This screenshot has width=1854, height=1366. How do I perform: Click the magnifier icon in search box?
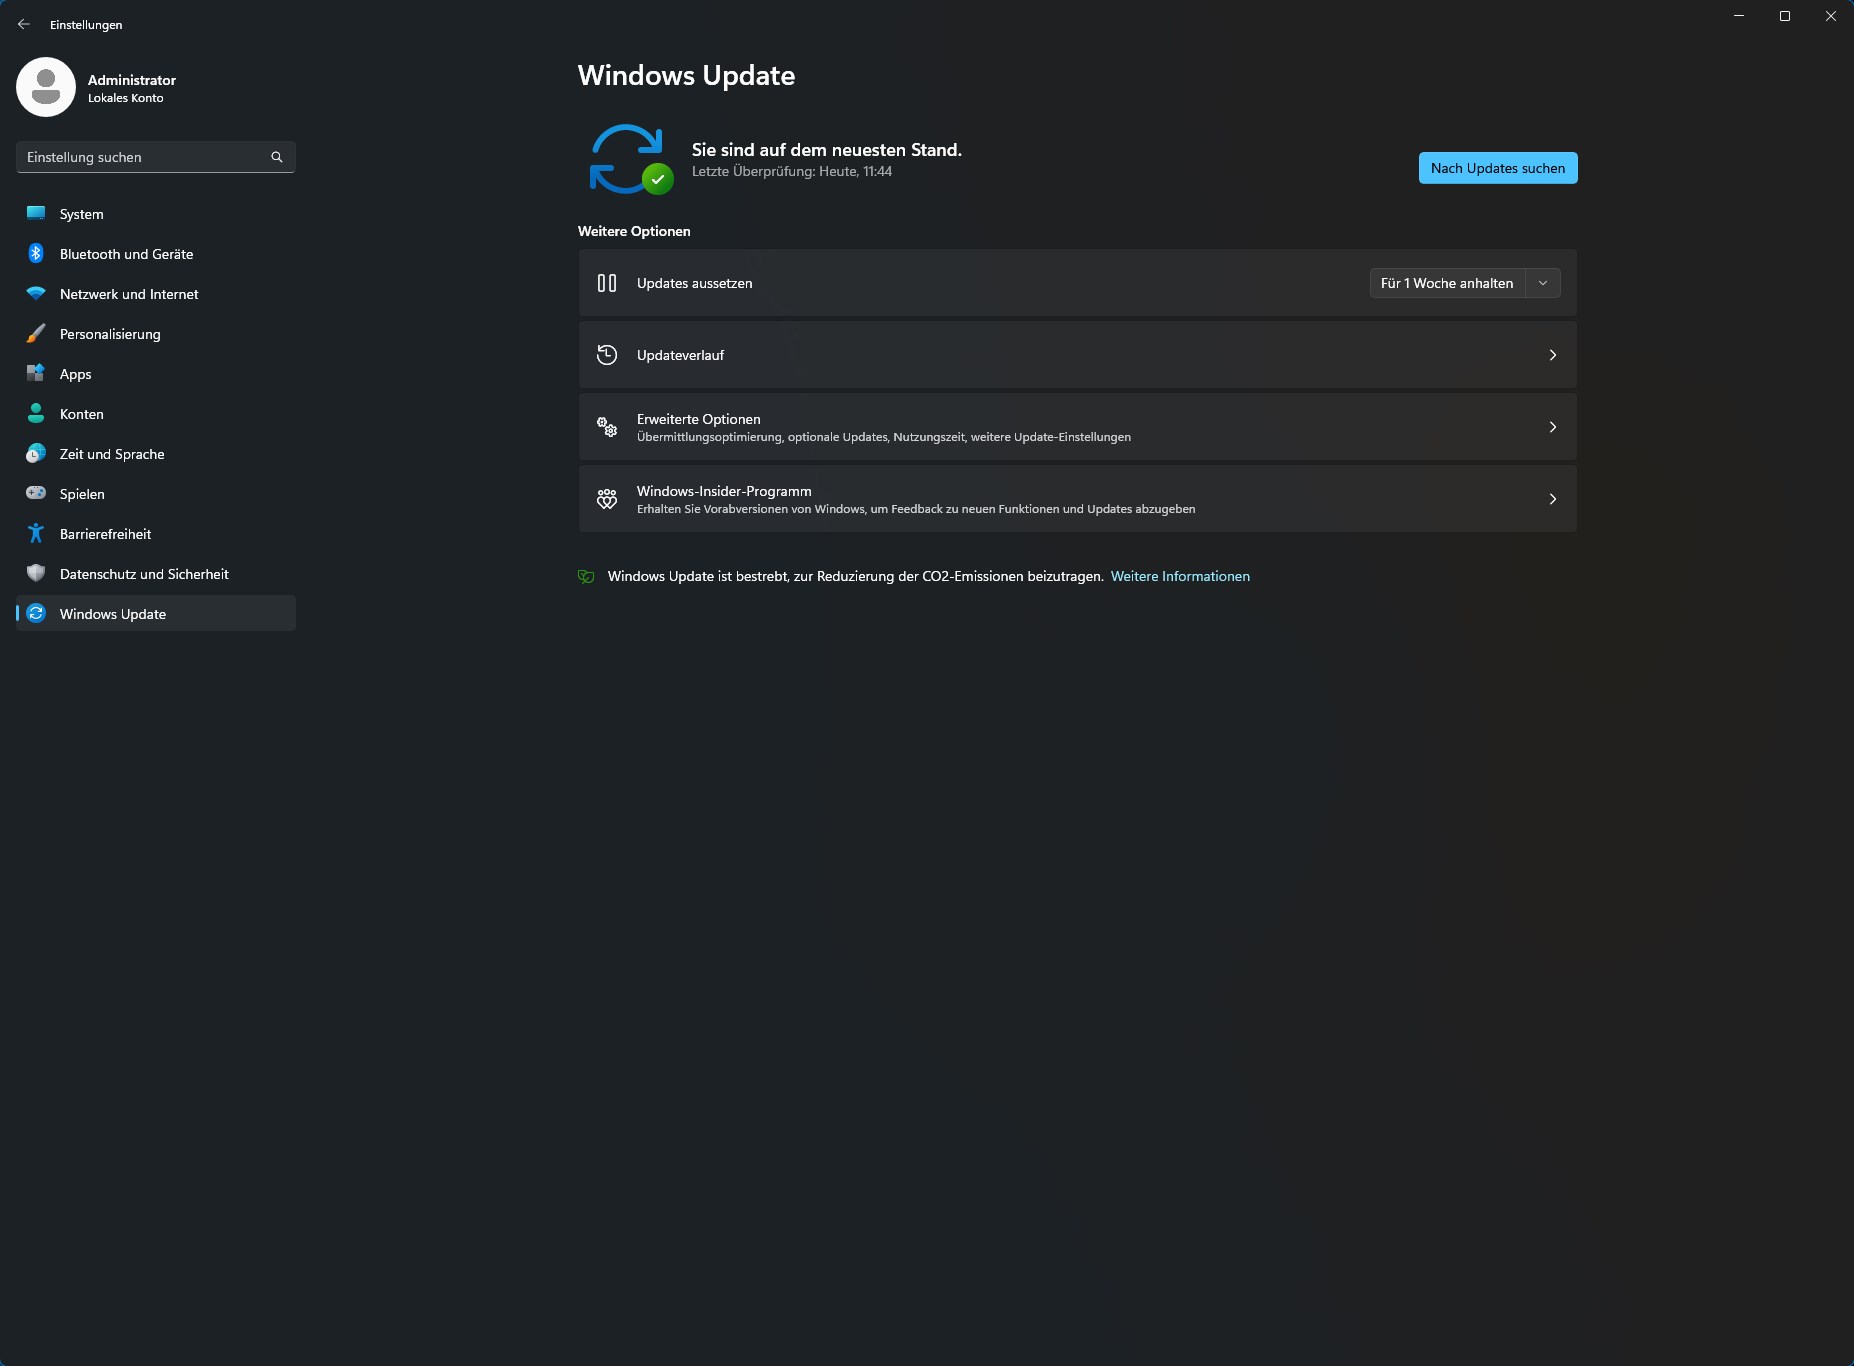pos(277,157)
